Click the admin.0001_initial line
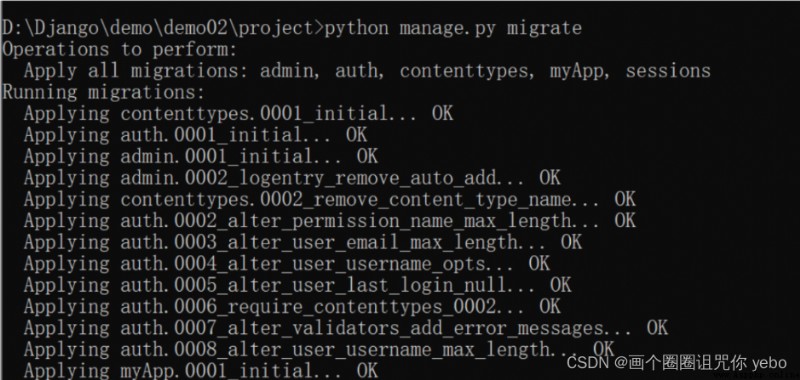The image size is (800, 380). click(201, 157)
